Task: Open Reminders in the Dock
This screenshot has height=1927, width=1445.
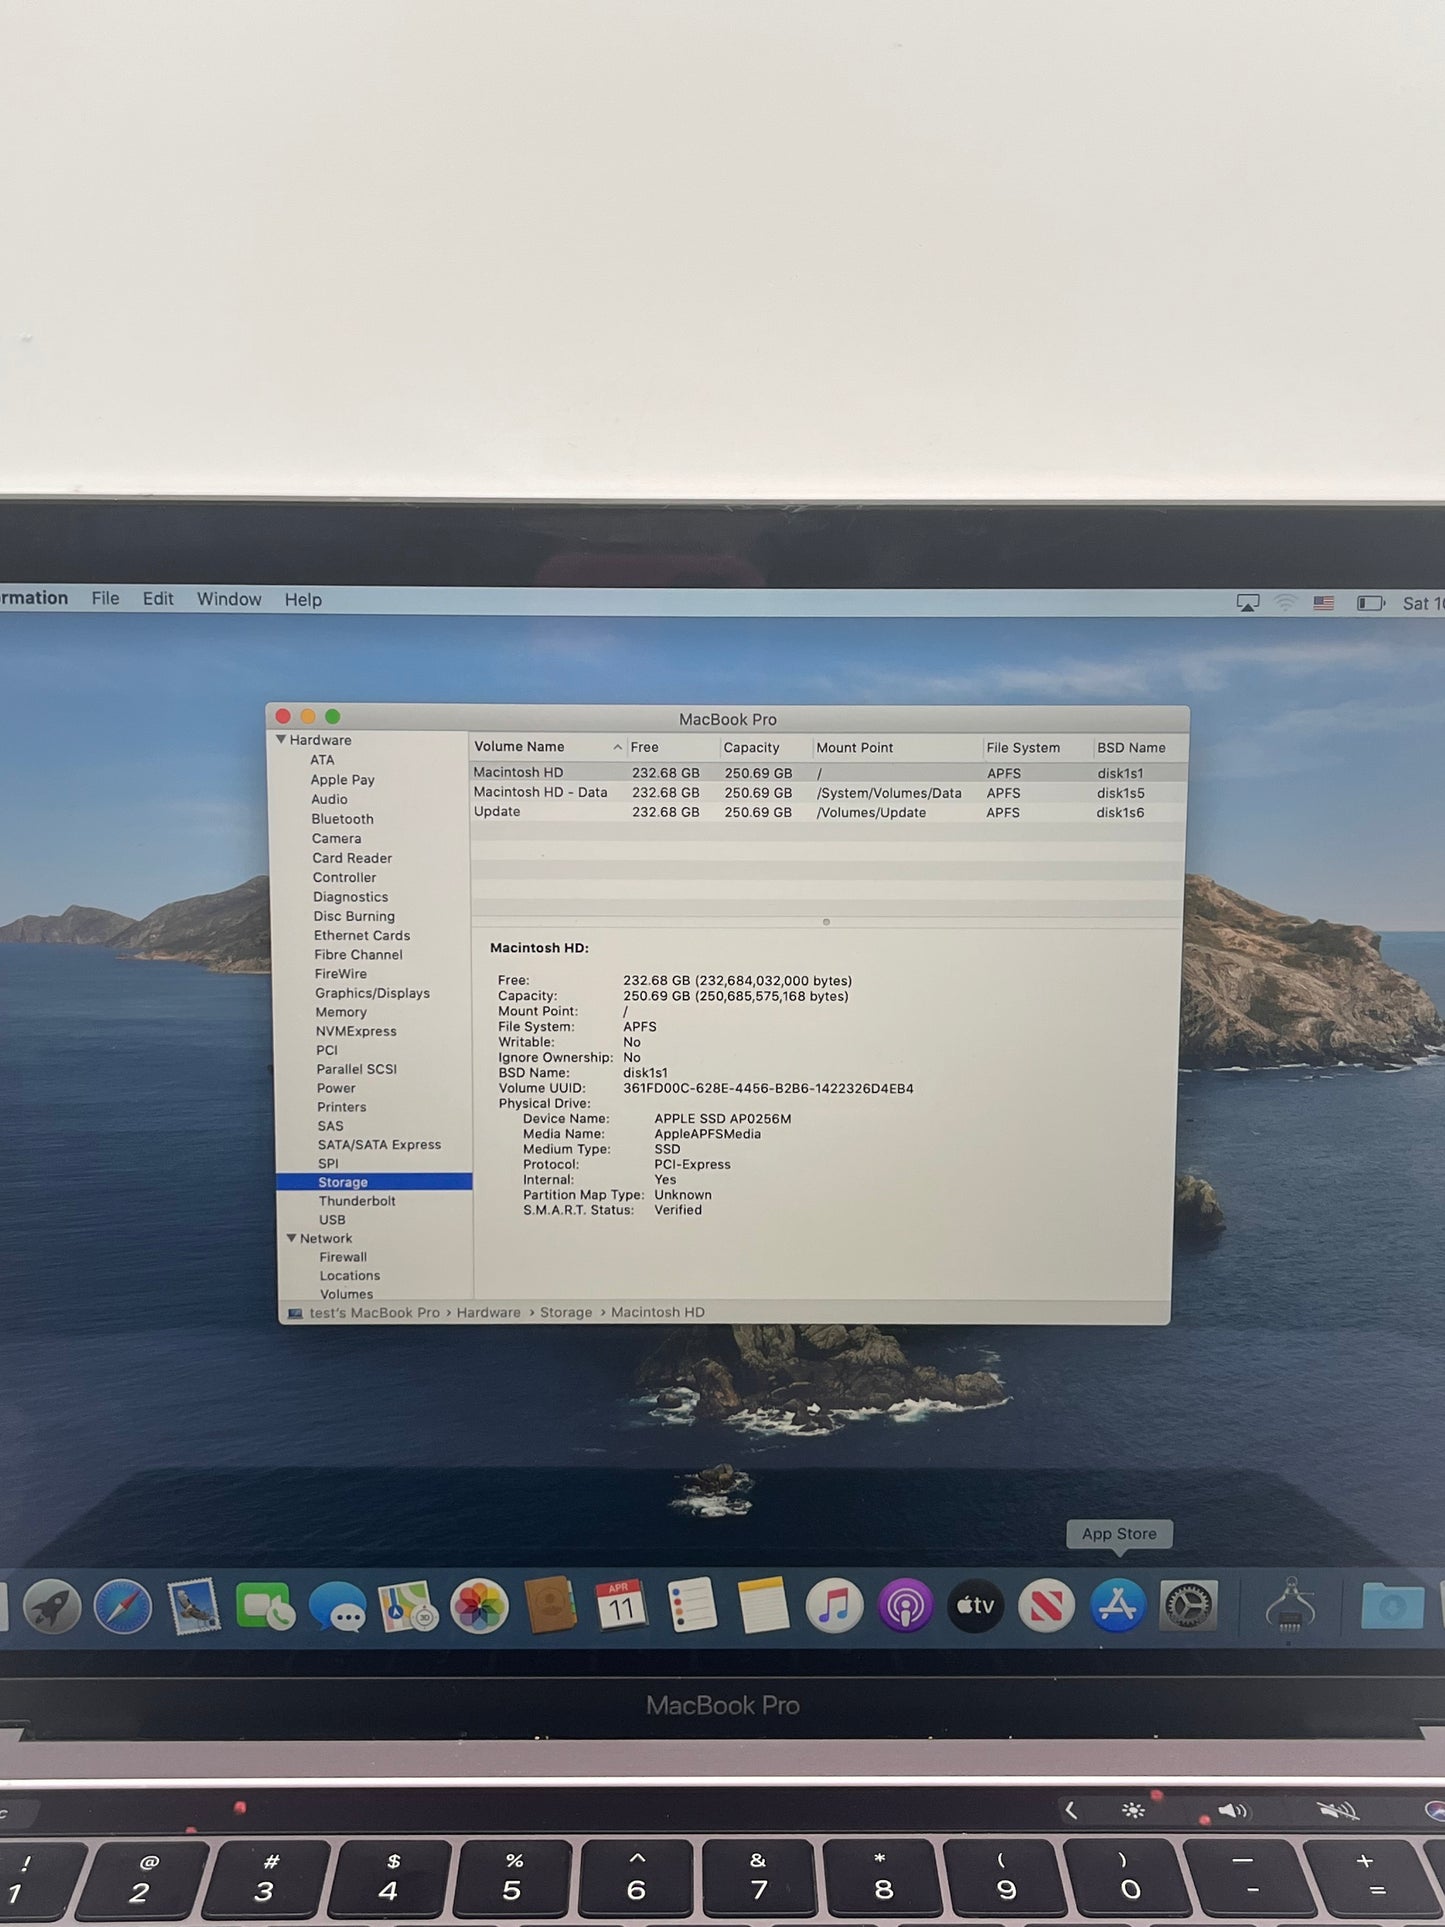Action: pyautogui.click(x=692, y=1606)
